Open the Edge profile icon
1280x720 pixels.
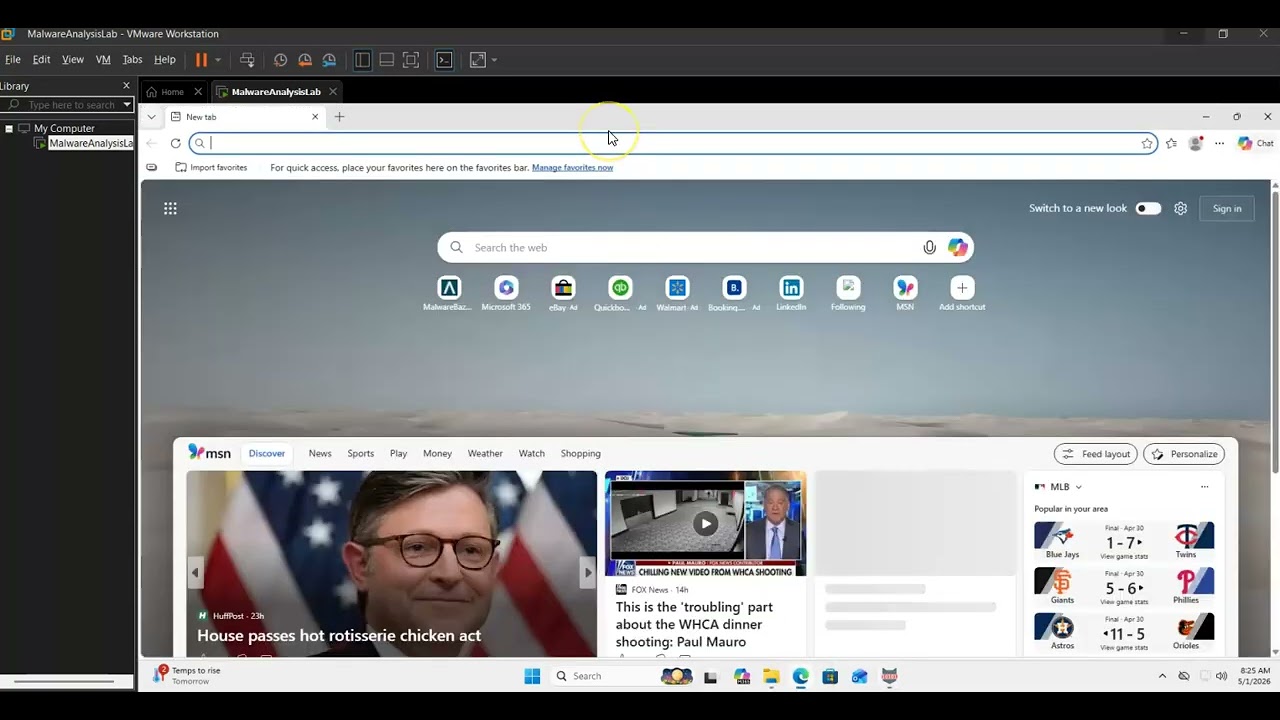tap(1195, 143)
